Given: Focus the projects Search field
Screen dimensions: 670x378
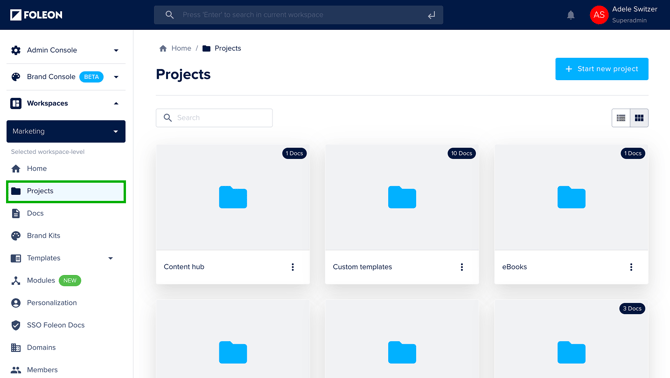Looking at the screenshot, I should (214, 117).
